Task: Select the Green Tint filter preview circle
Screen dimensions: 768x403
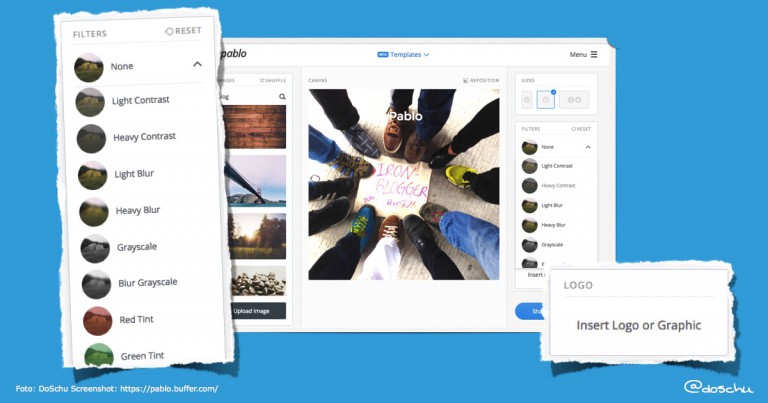Action: click(99, 356)
